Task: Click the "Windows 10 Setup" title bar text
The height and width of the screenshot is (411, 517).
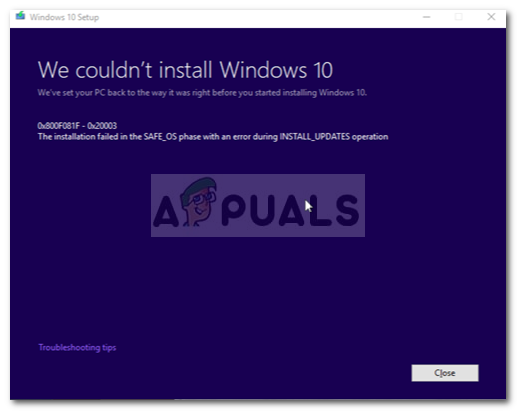Action: (x=64, y=17)
